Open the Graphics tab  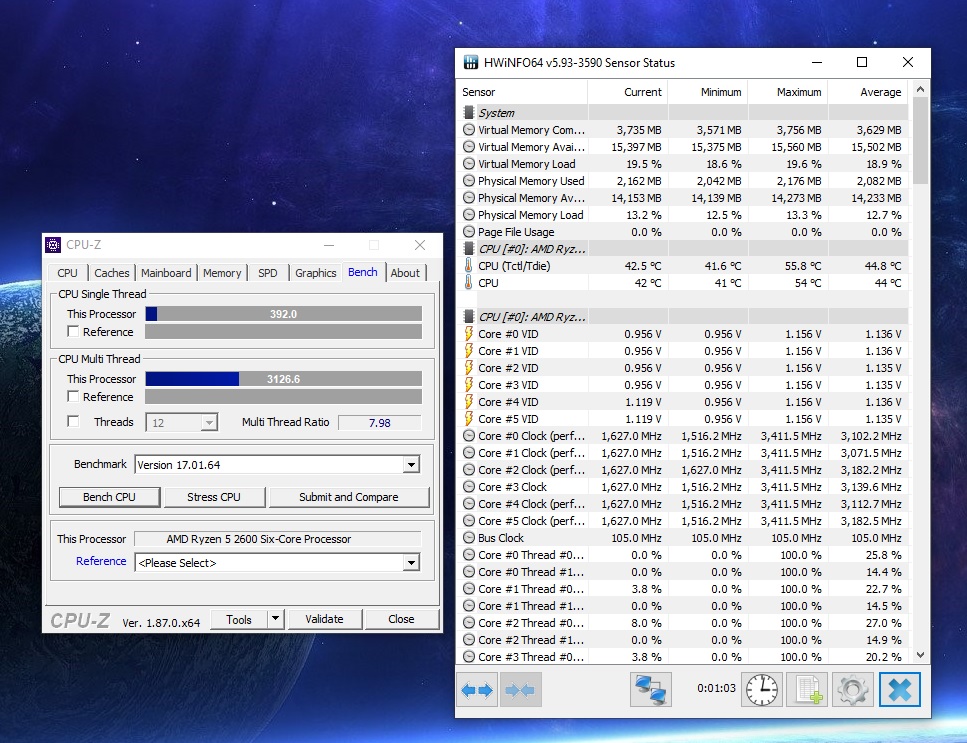[315, 273]
